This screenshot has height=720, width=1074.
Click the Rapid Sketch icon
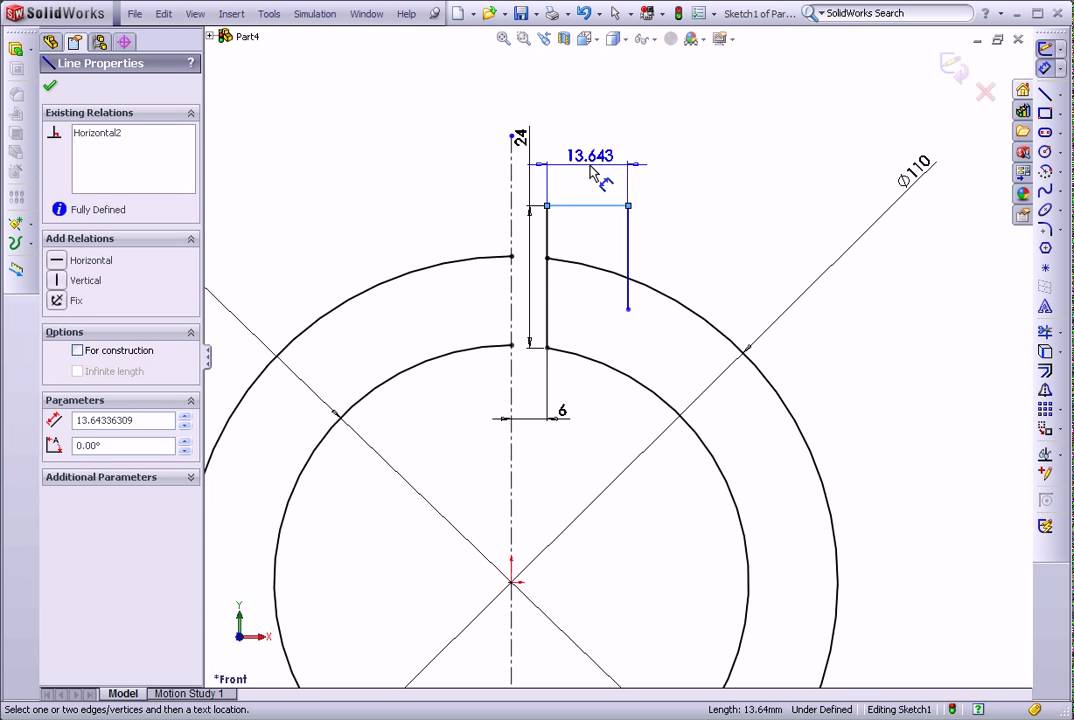(1045, 526)
